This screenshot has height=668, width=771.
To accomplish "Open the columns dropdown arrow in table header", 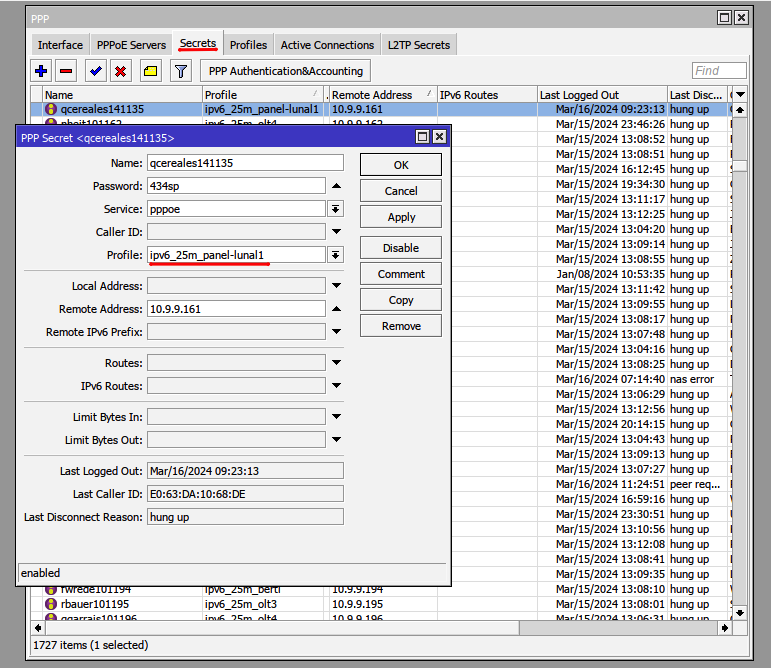I will [740, 94].
